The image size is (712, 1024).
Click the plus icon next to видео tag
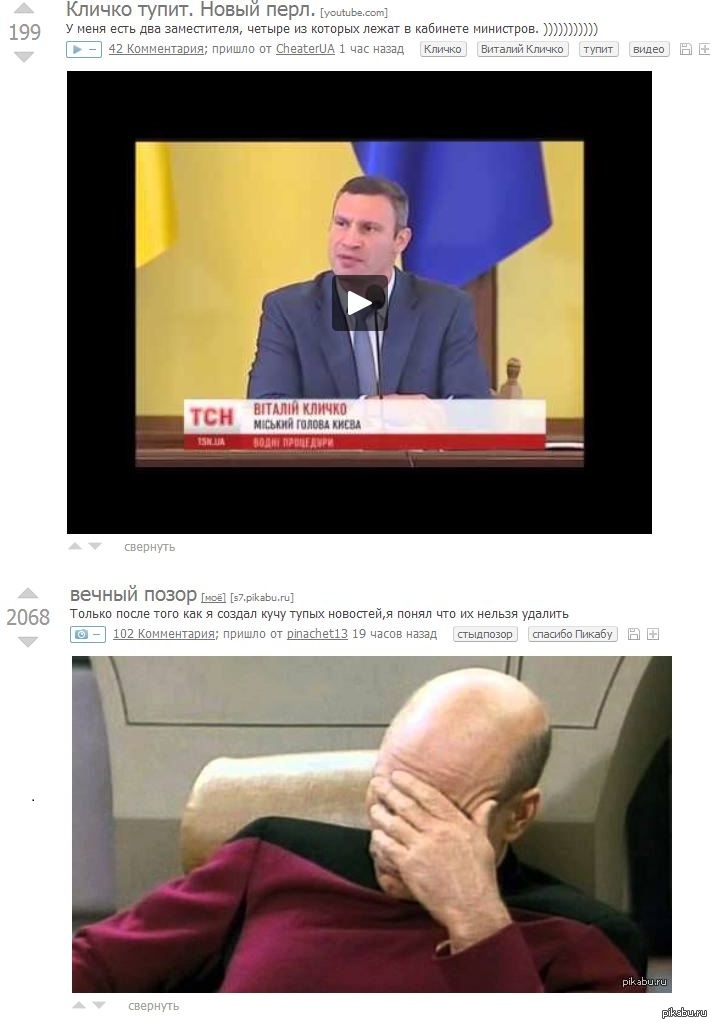point(705,49)
